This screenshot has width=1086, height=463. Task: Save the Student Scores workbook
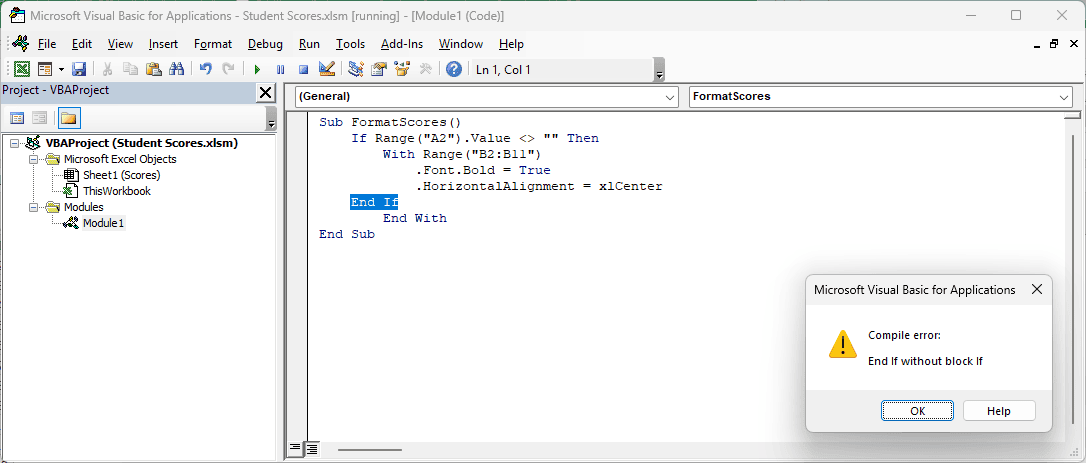pyautogui.click(x=79, y=69)
